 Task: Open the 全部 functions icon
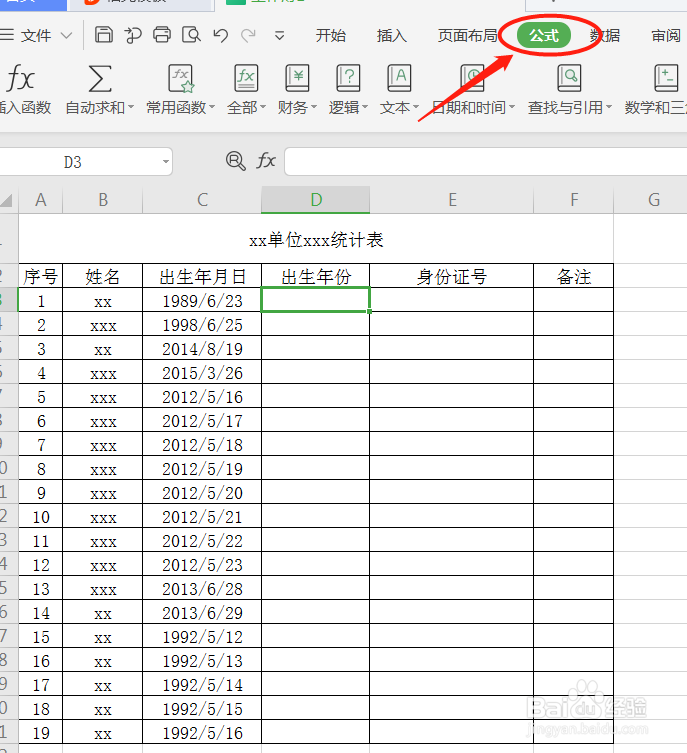click(246, 78)
